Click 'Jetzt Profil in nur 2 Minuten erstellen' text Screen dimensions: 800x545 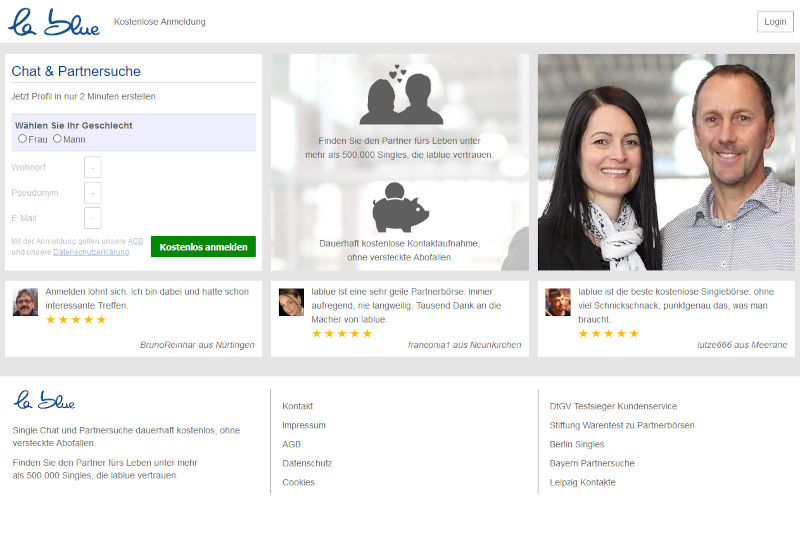coord(84,96)
